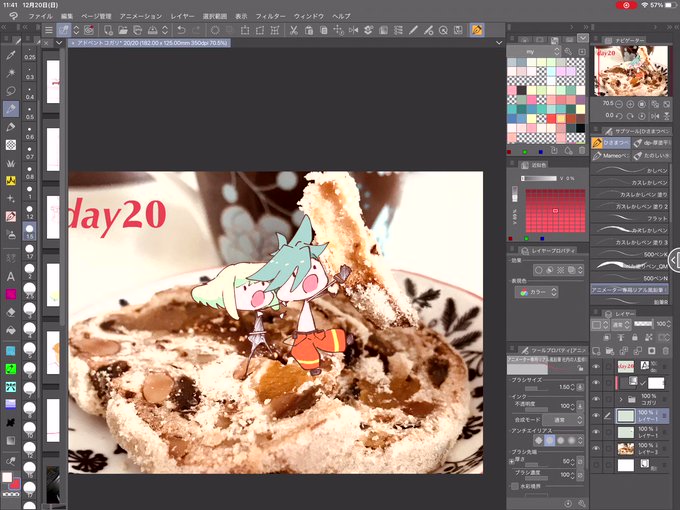The image size is (680, 510).
Task: Click the layer mask icon in the layer panel
Action: coord(651,350)
